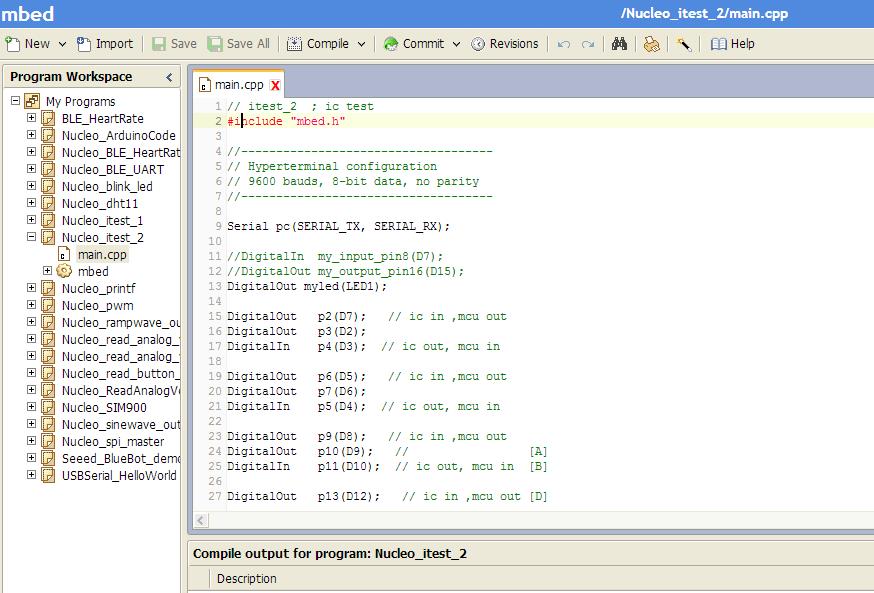Select the Nucleo_SIM900 program
The height and width of the screenshot is (593, 874).
coord(104,408)
